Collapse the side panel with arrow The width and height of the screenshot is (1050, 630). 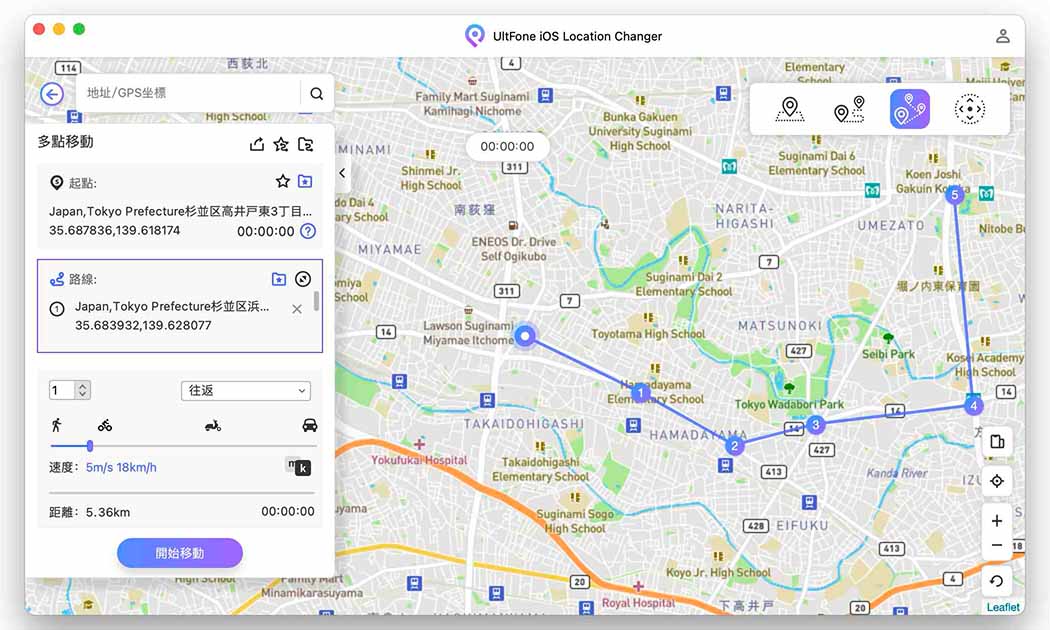pos(342,173)
